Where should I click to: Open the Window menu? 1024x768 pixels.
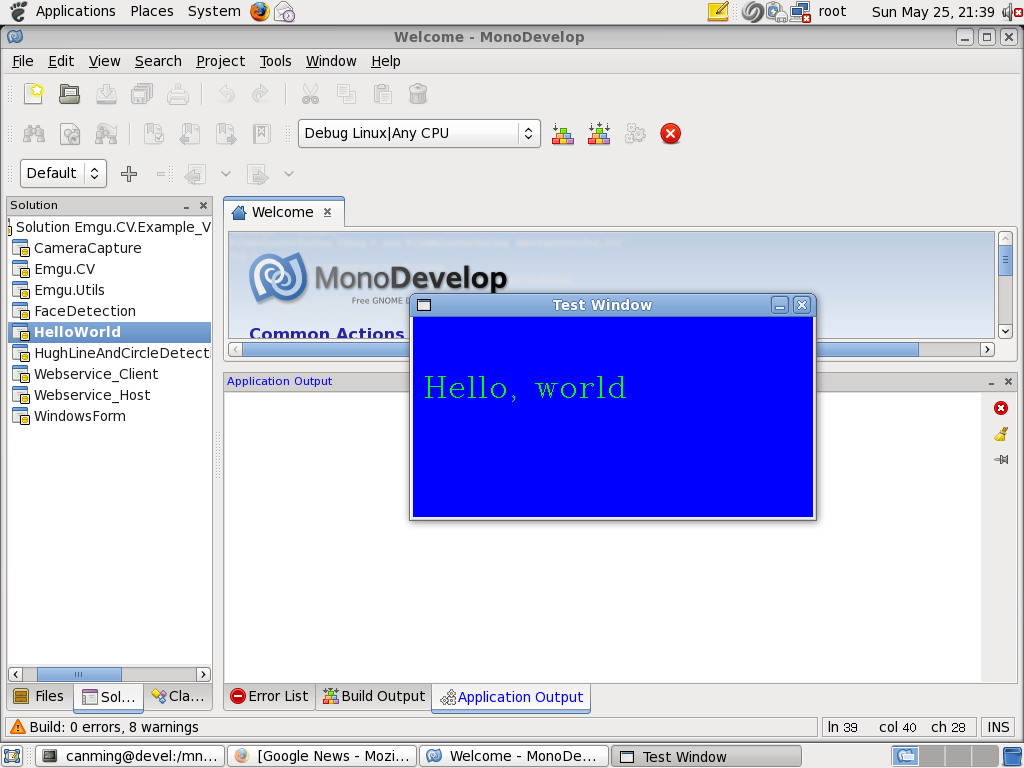pos(331,61)
